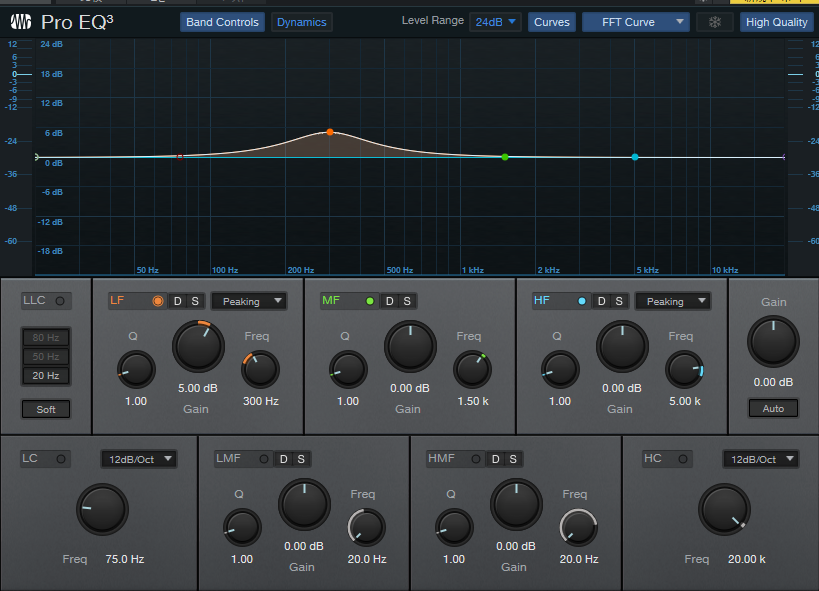Enable the LMF band
This screenshot has width=819, height=591.
coord(264,459)
